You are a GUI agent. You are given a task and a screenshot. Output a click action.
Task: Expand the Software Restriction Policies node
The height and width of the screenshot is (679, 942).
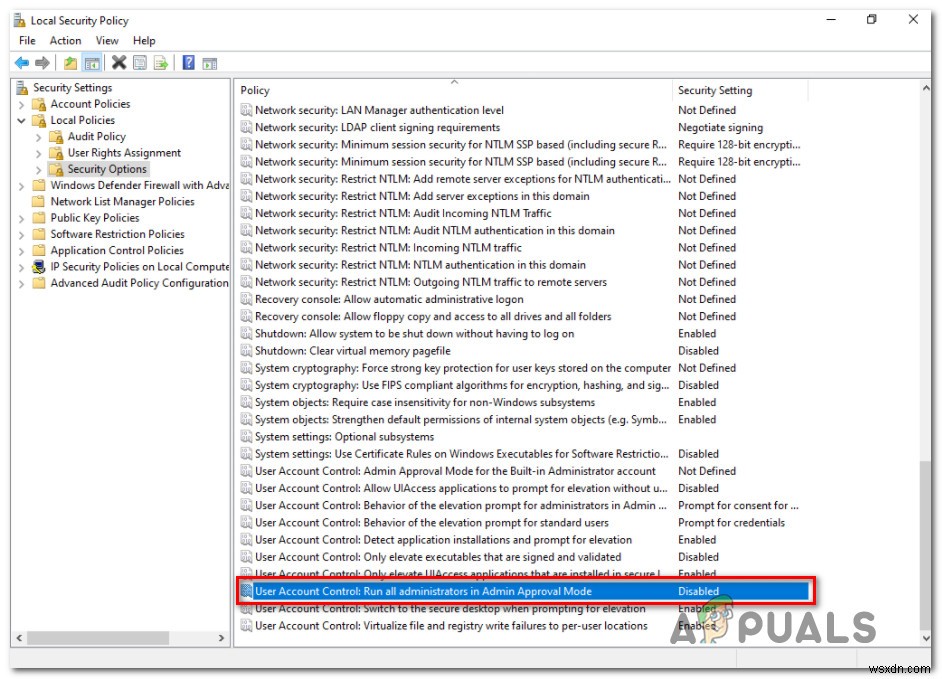pyautogui.click(x=22, y=234)
